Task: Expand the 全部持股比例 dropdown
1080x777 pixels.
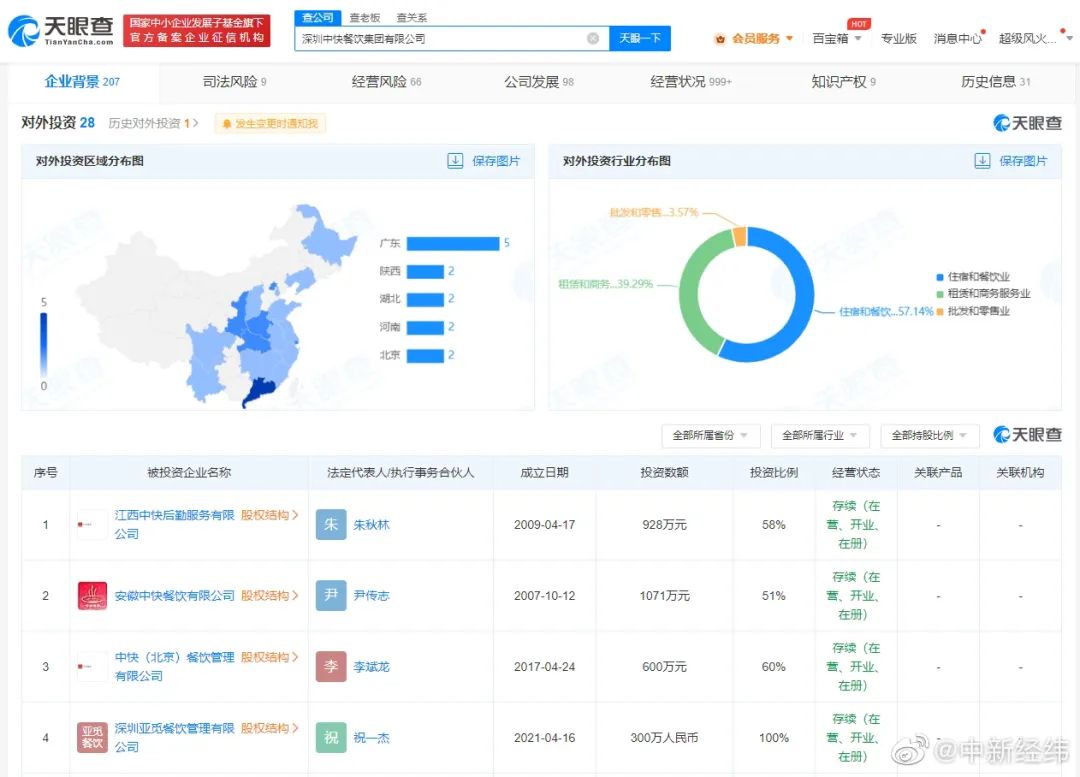Action: click(929, 436)
